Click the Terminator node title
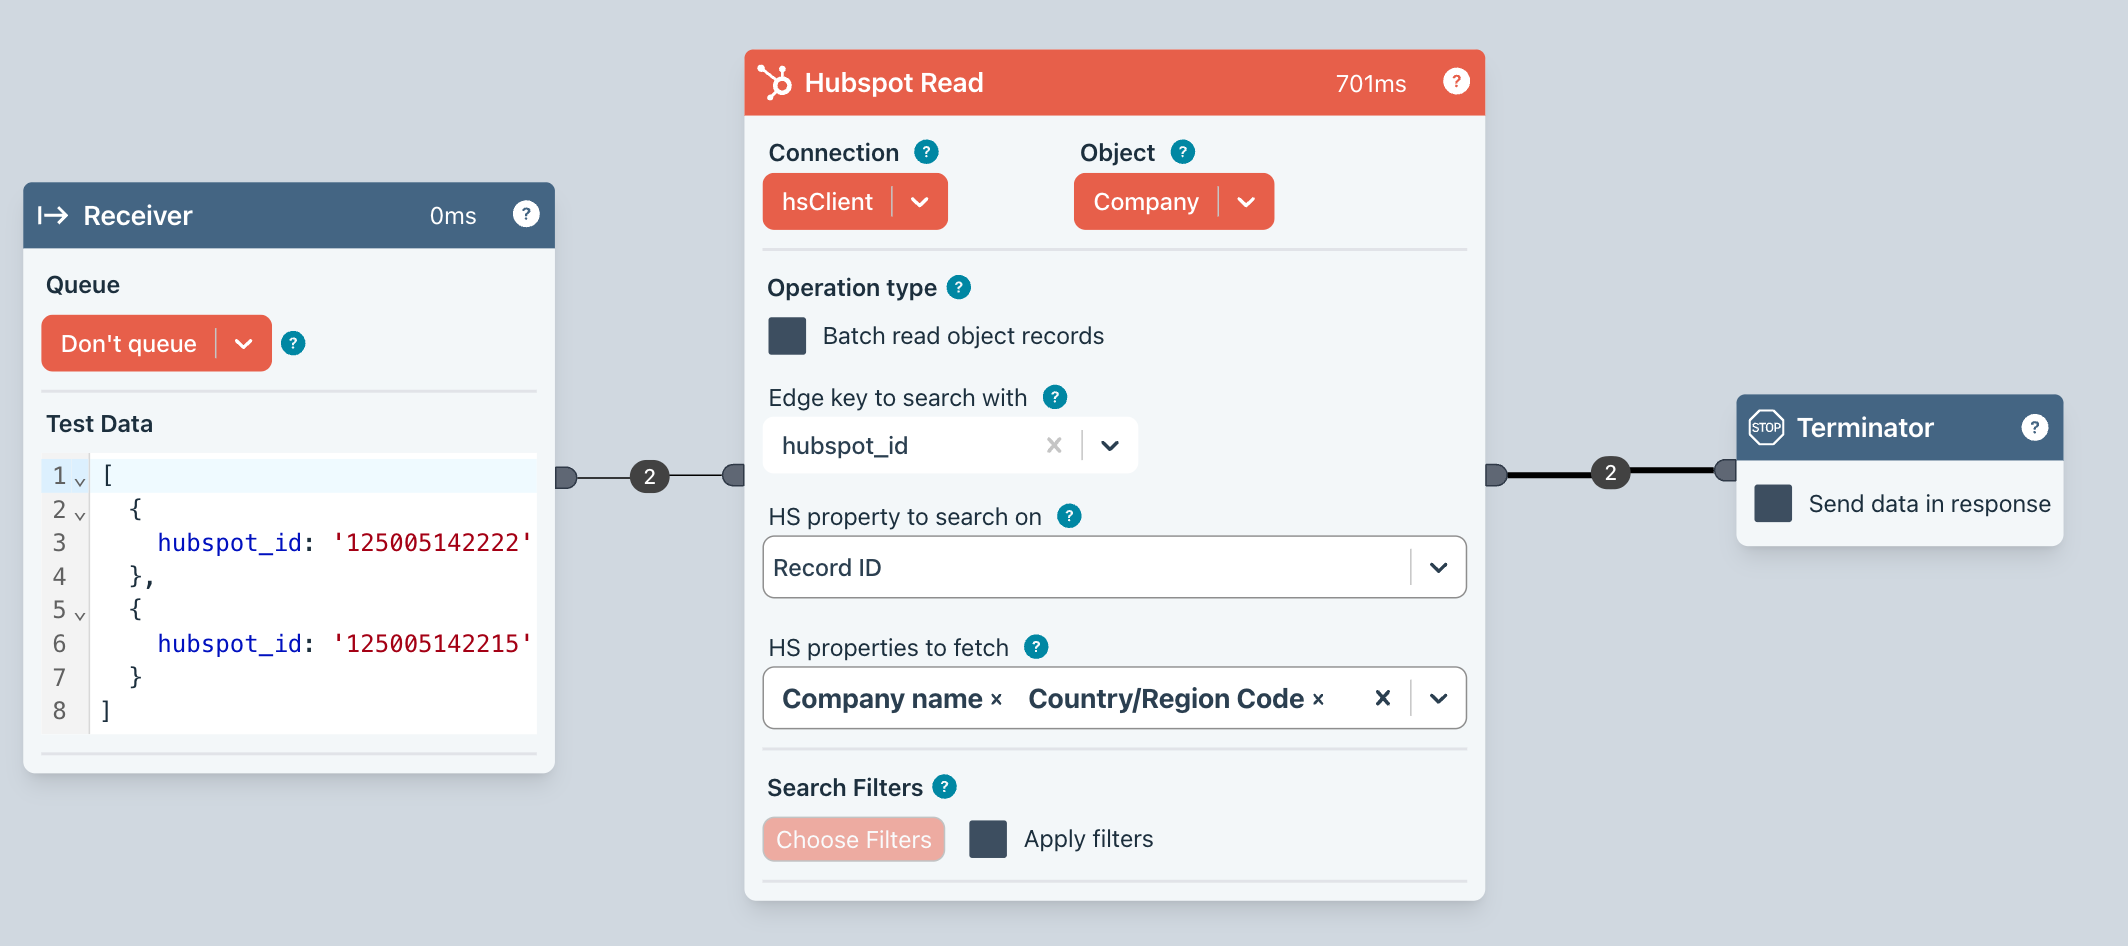 pyautogui.click(x=1865, y=428)
